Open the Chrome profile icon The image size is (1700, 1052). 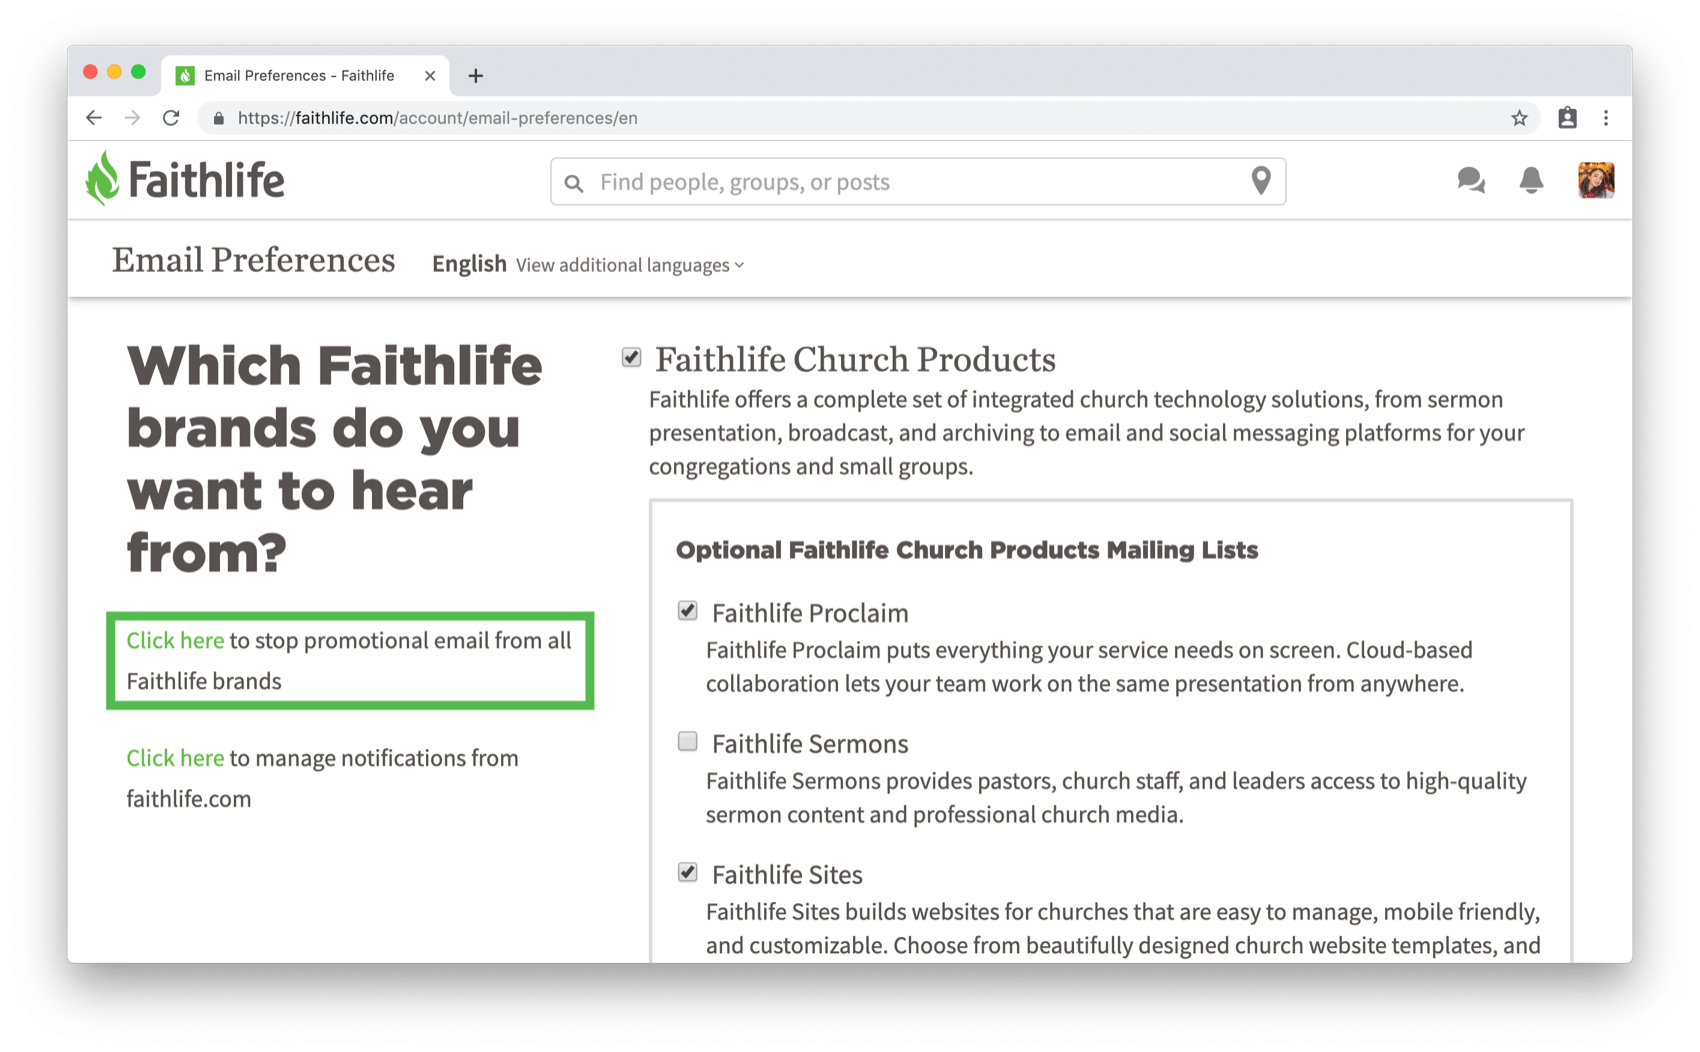(1567, 118)
